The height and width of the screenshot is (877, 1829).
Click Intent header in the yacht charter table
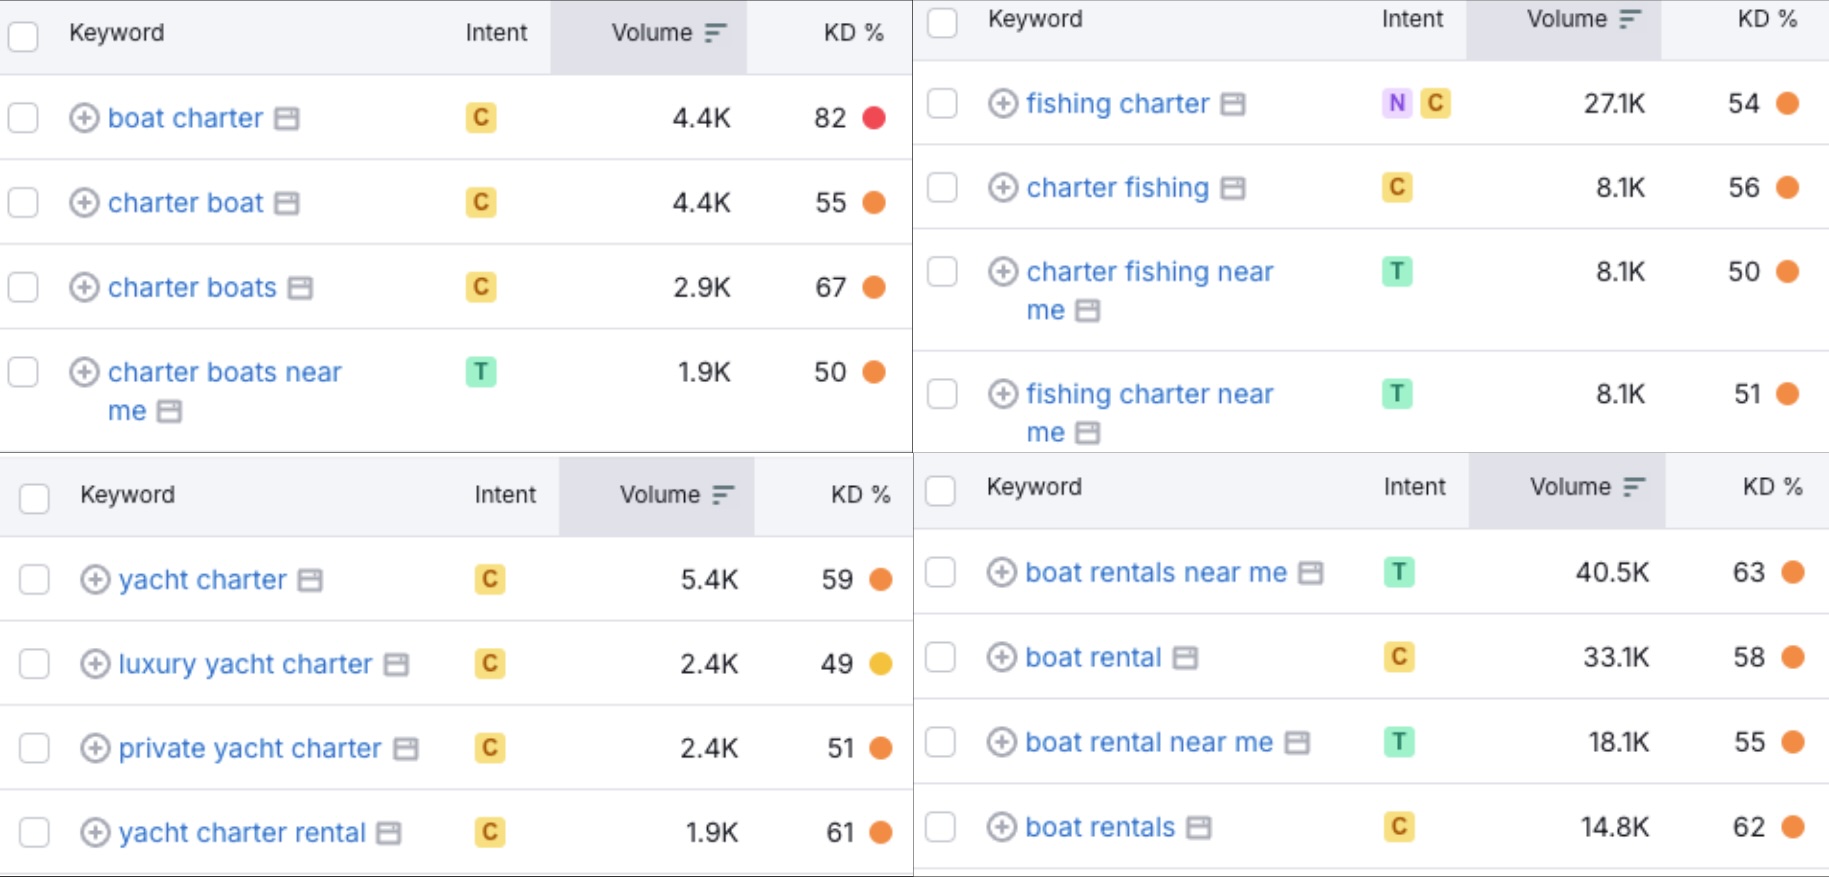click(505, 495)
